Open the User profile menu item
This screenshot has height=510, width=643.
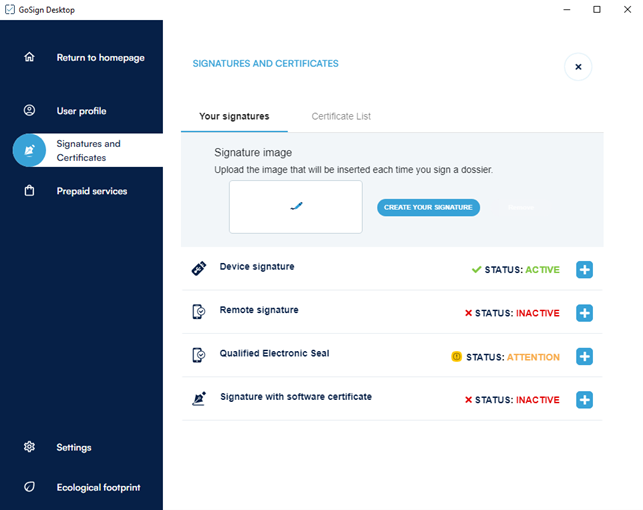pyautogui.click(x=81, y=111)
